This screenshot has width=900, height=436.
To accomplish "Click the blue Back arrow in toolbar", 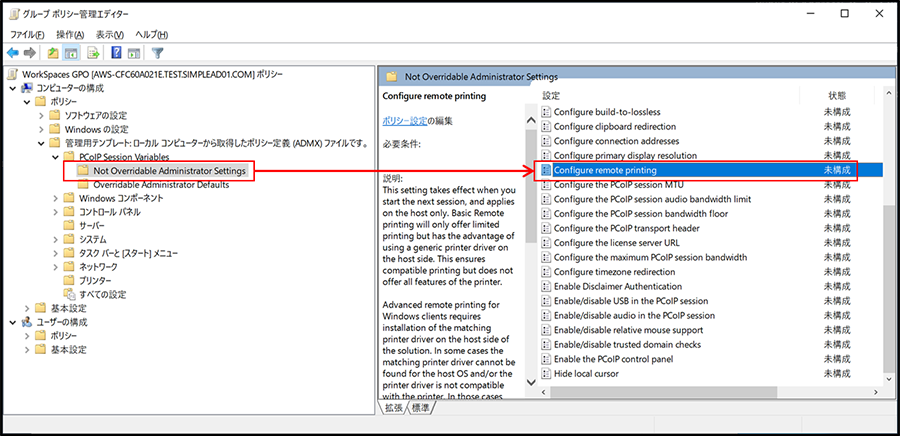I will (x=13, y=53).
